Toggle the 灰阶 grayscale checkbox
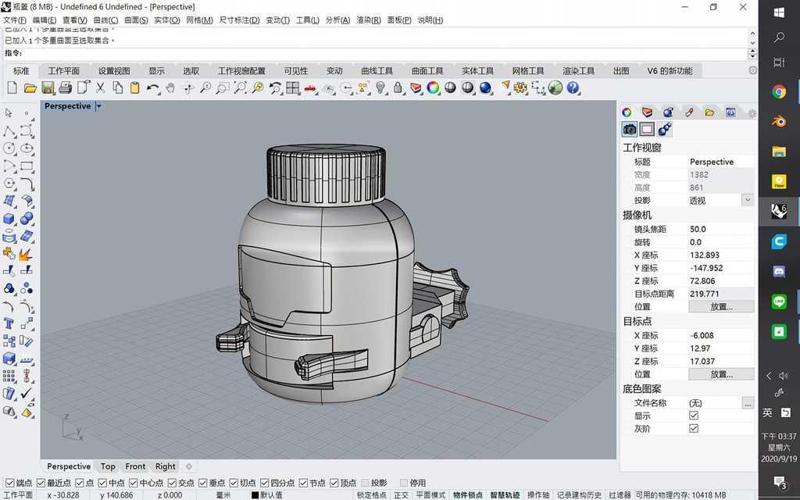This screenshot has width=800, height=500. tap(694, 428)
